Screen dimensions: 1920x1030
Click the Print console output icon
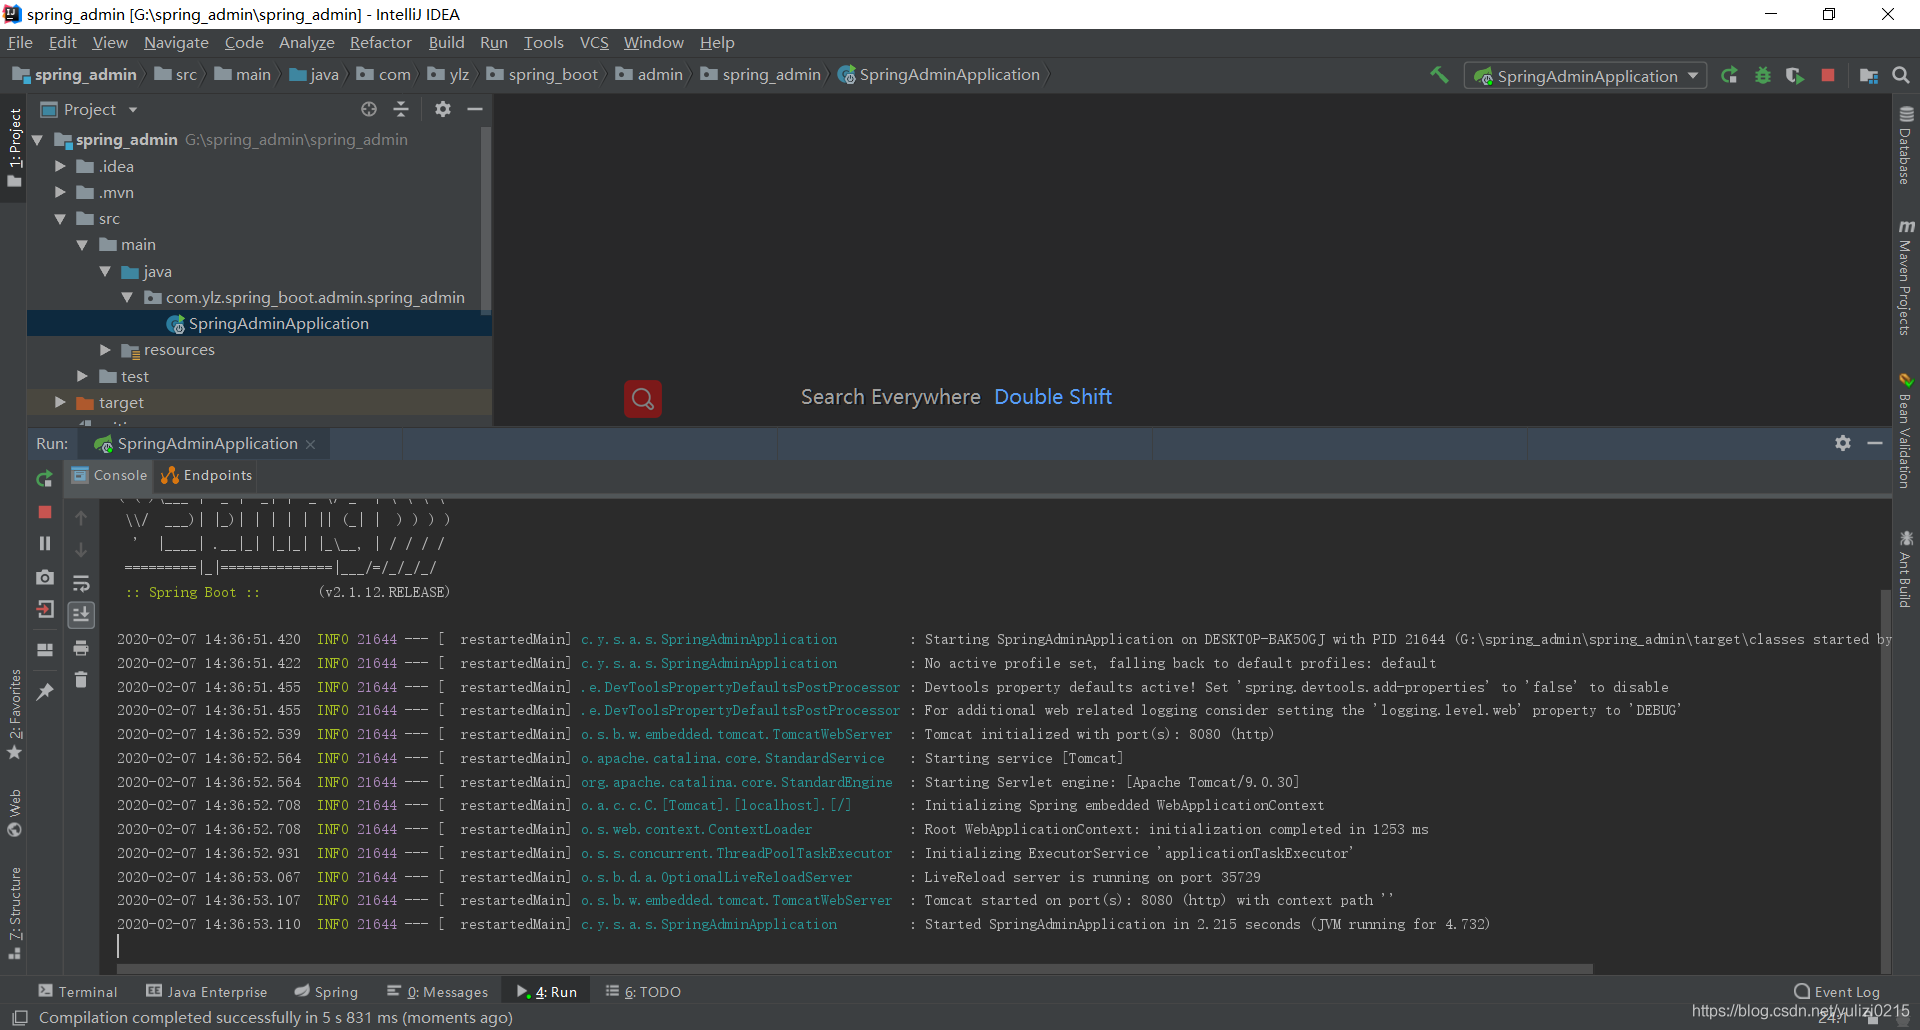tap(81, 648)
